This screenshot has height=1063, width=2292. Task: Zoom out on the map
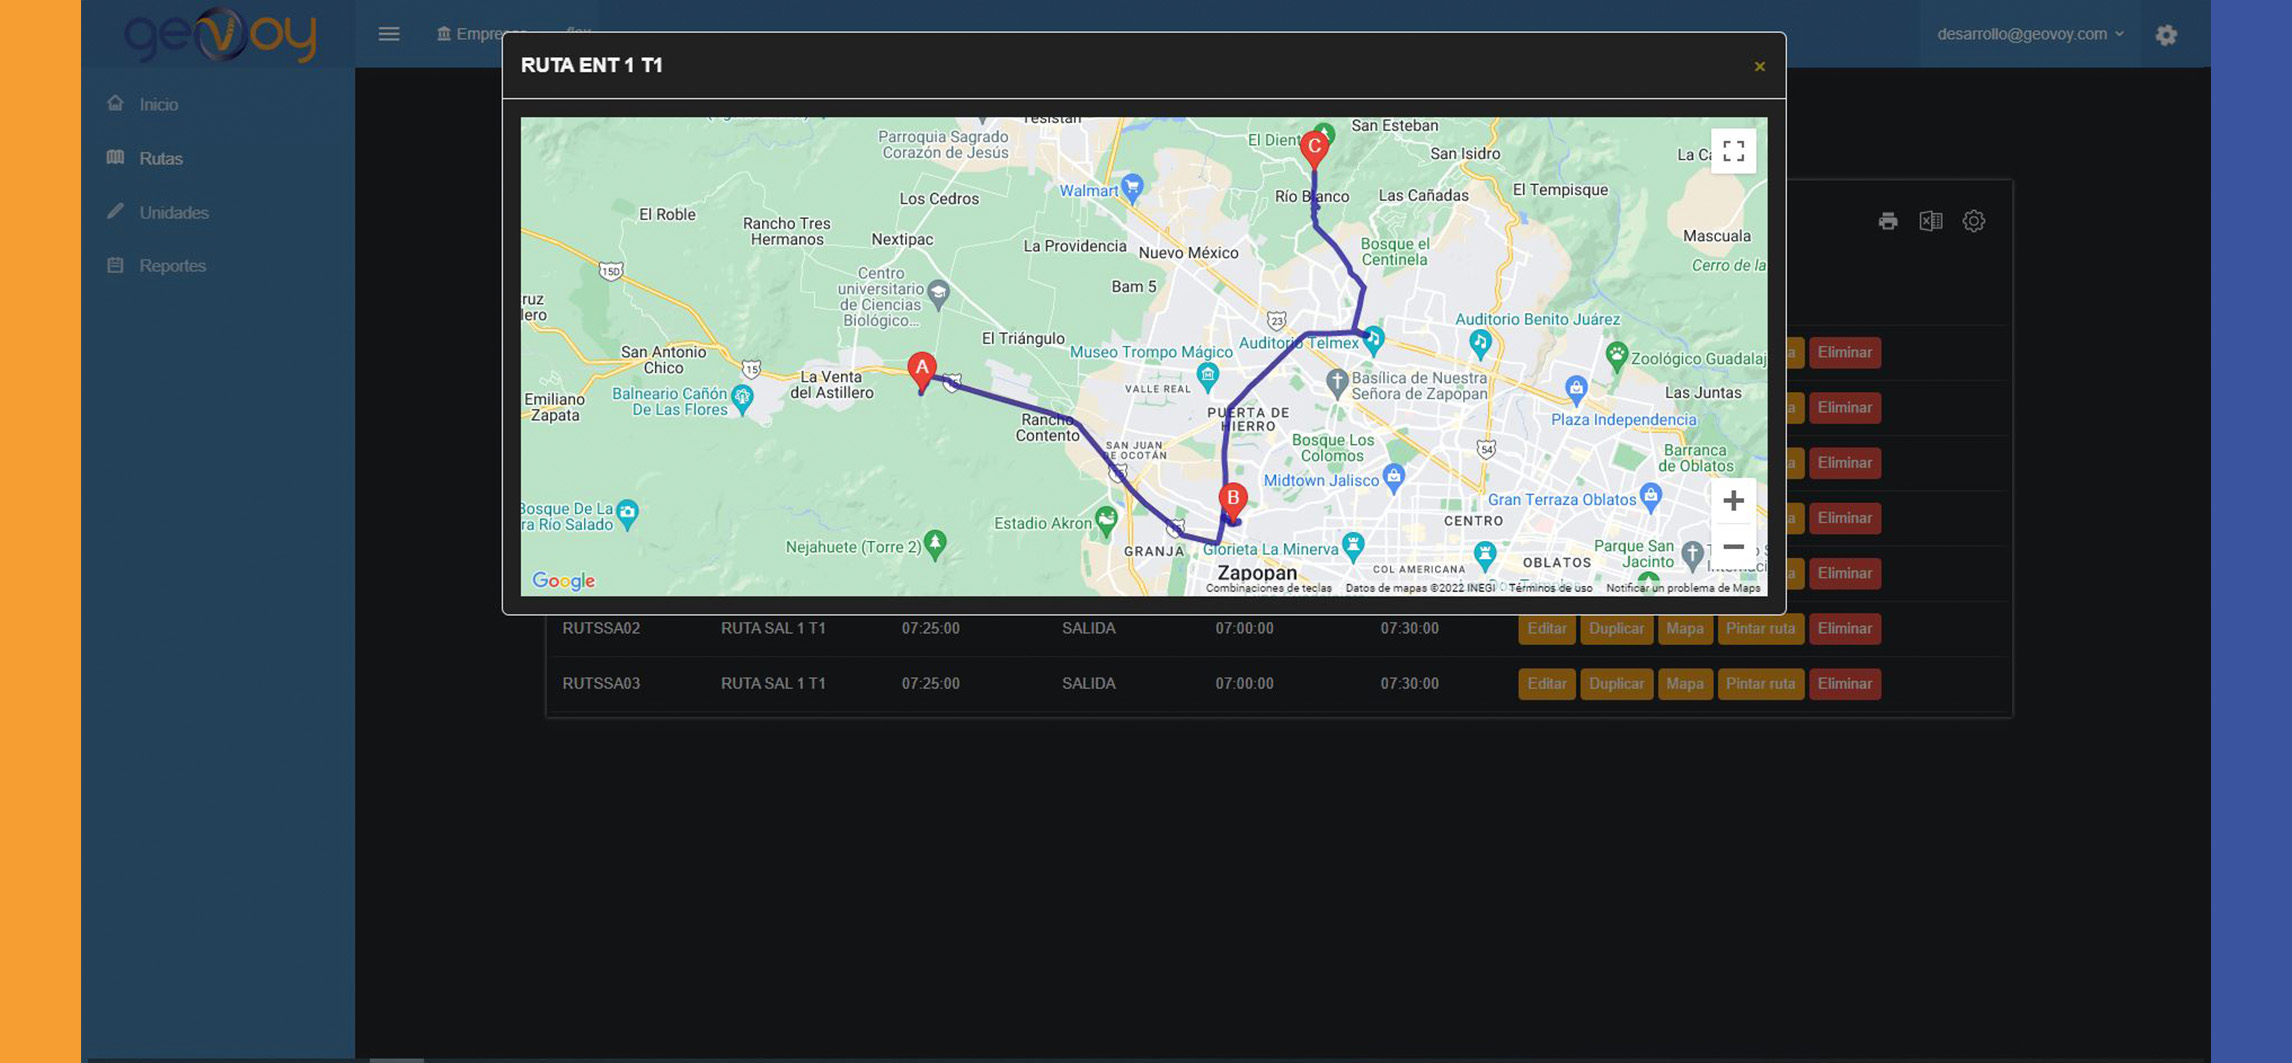pos(1733,547)
